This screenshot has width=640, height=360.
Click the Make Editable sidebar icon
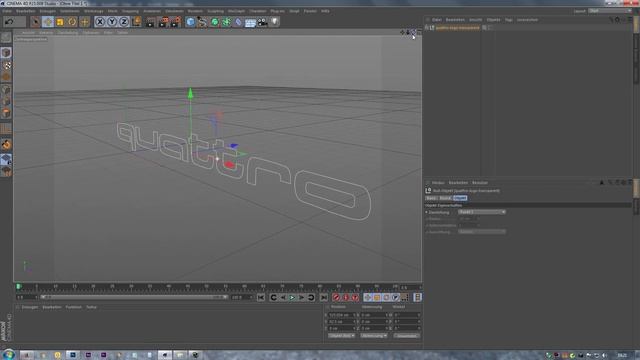pos(6,38)
